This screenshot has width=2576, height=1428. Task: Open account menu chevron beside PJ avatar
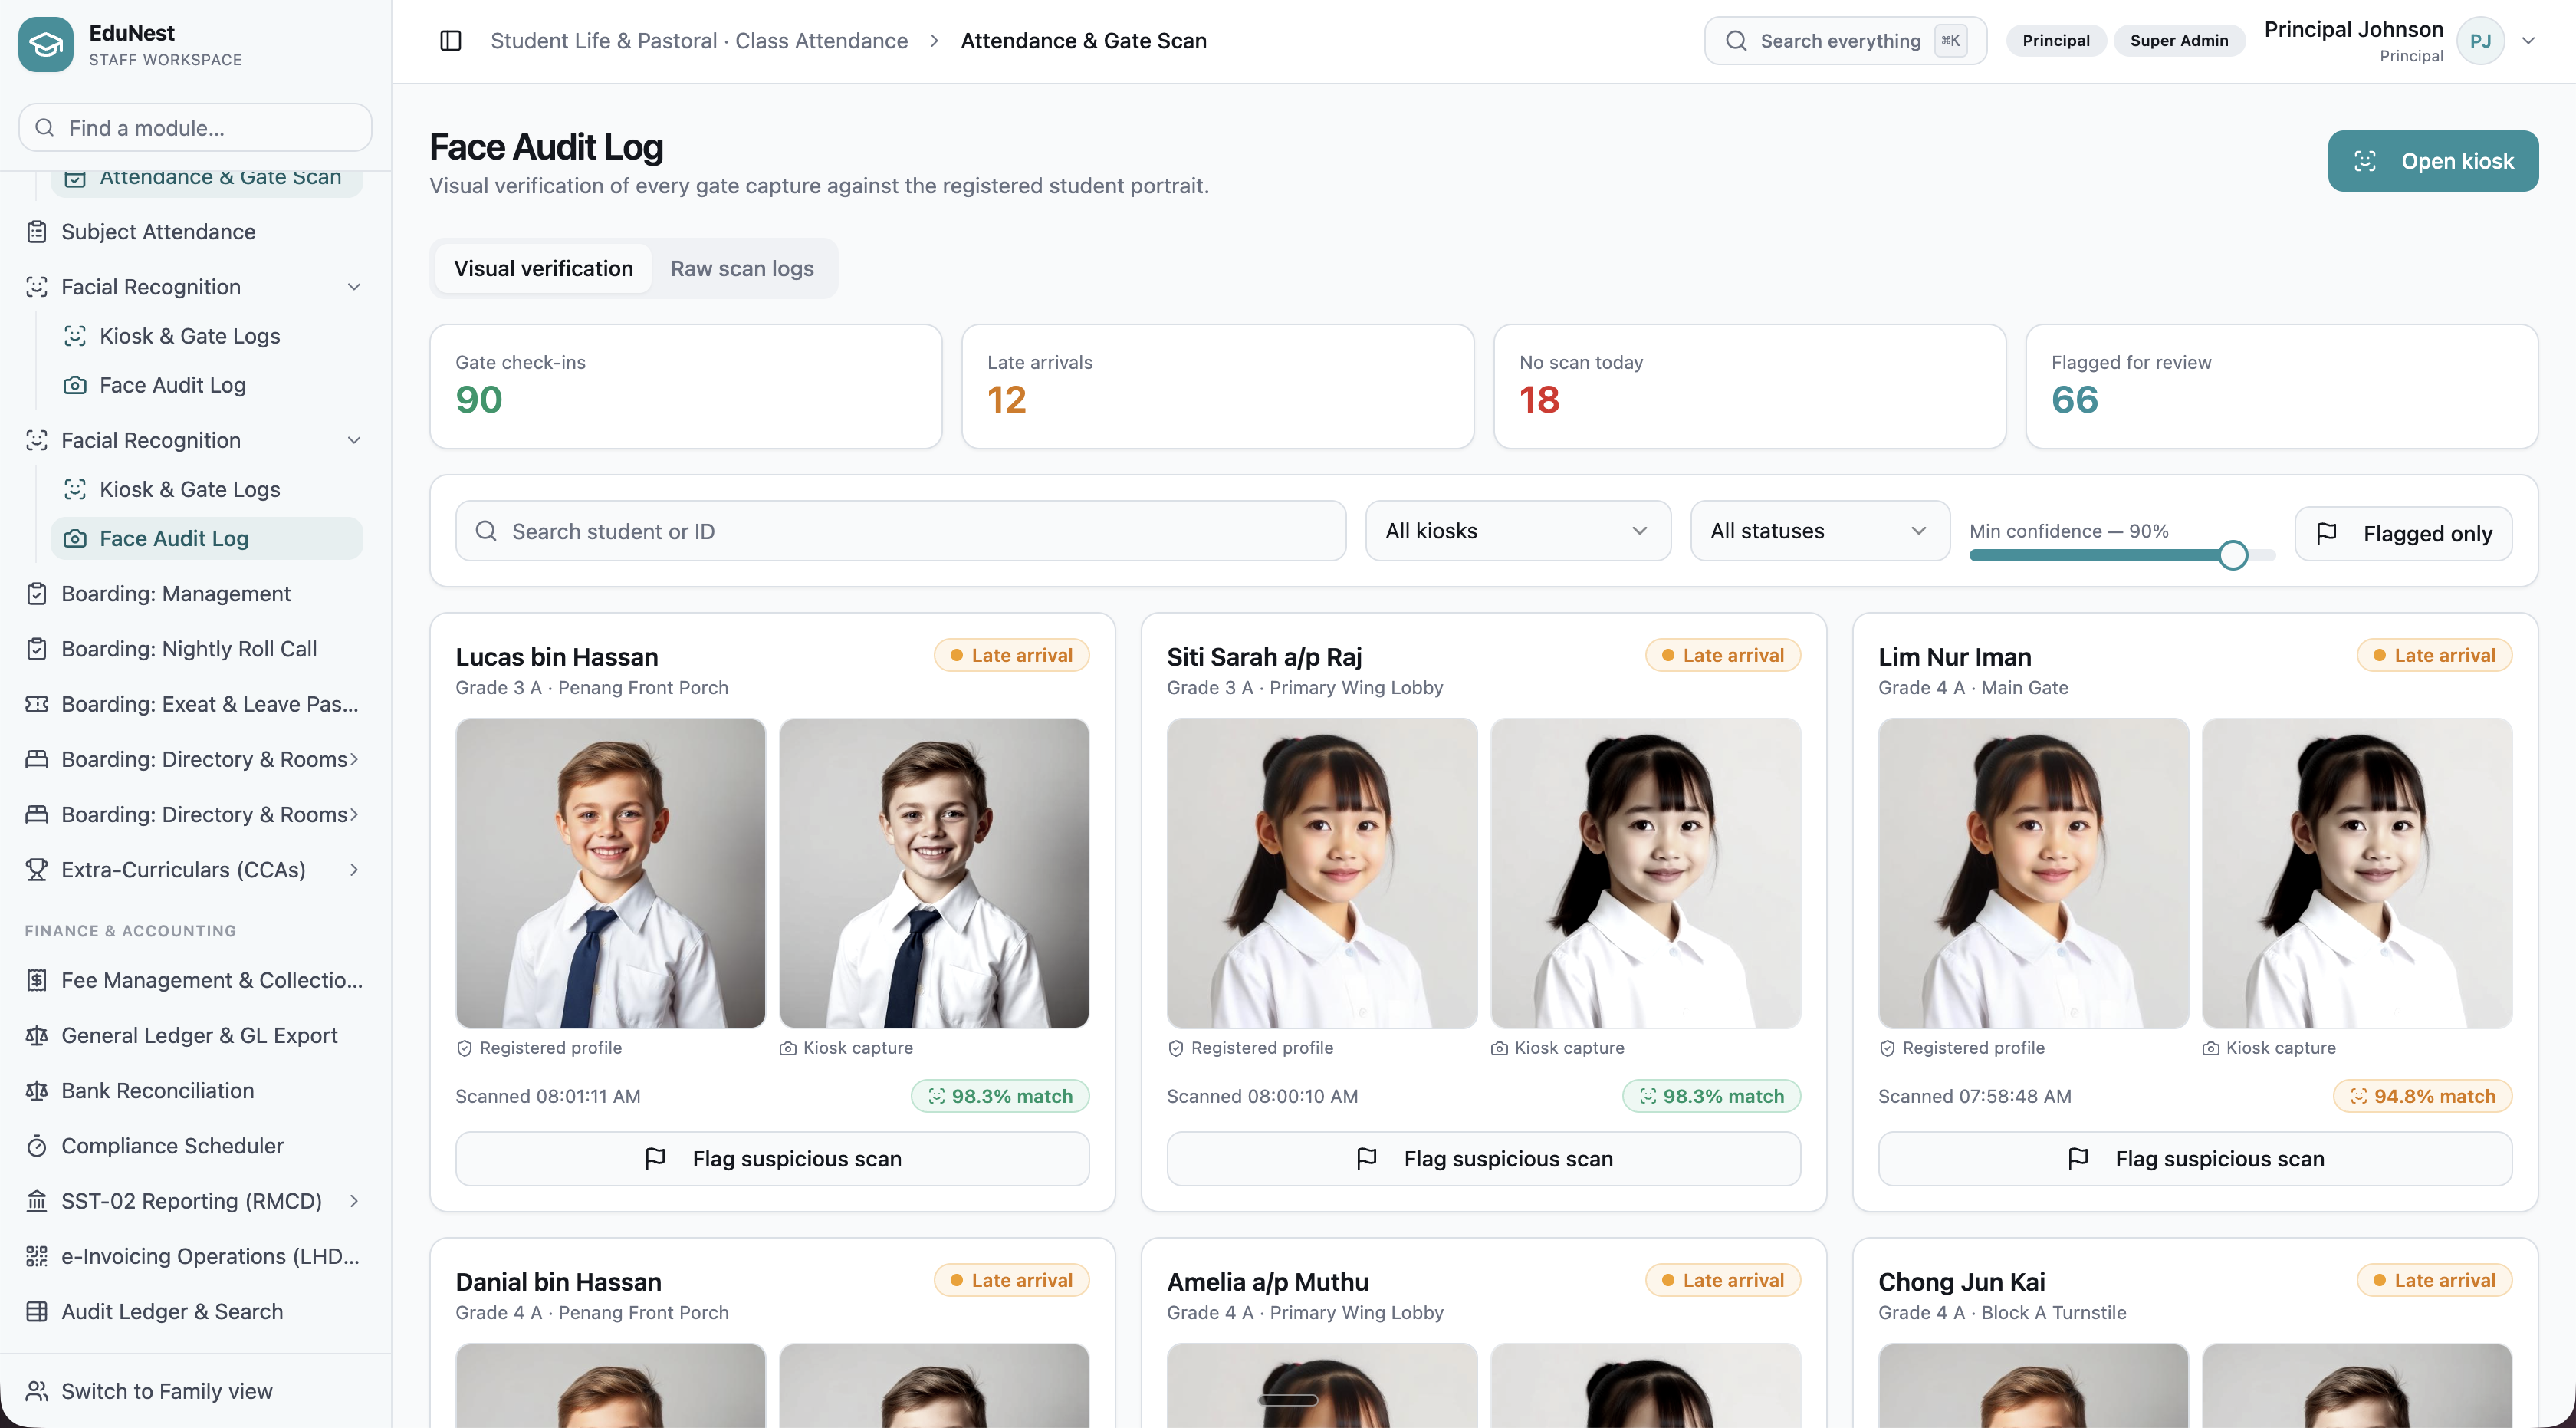(x=2528, y=41)
